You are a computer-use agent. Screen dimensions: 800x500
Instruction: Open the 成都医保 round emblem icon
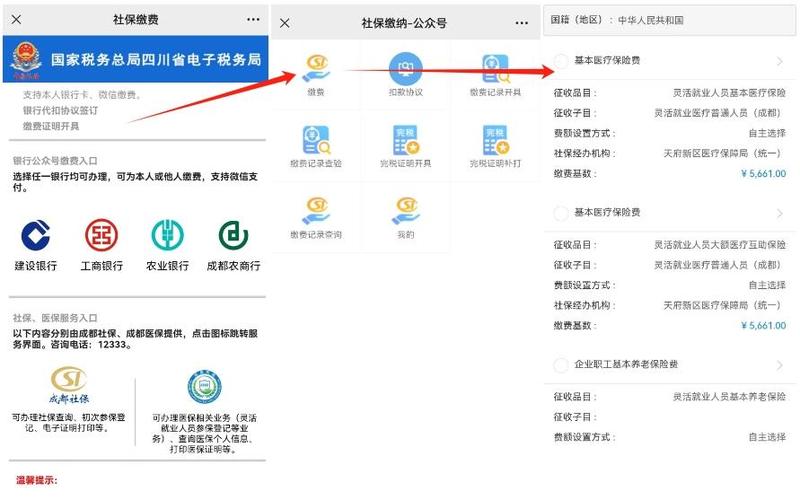click(204, 387)
